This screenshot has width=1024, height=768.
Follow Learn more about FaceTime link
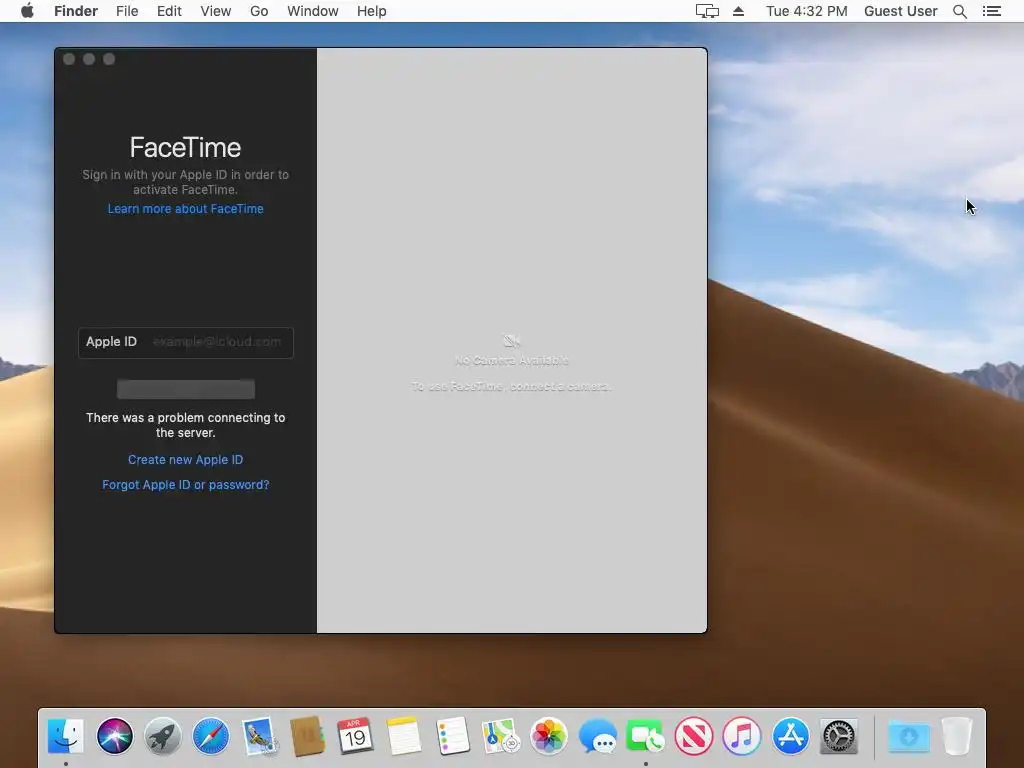tap(185, 209)
